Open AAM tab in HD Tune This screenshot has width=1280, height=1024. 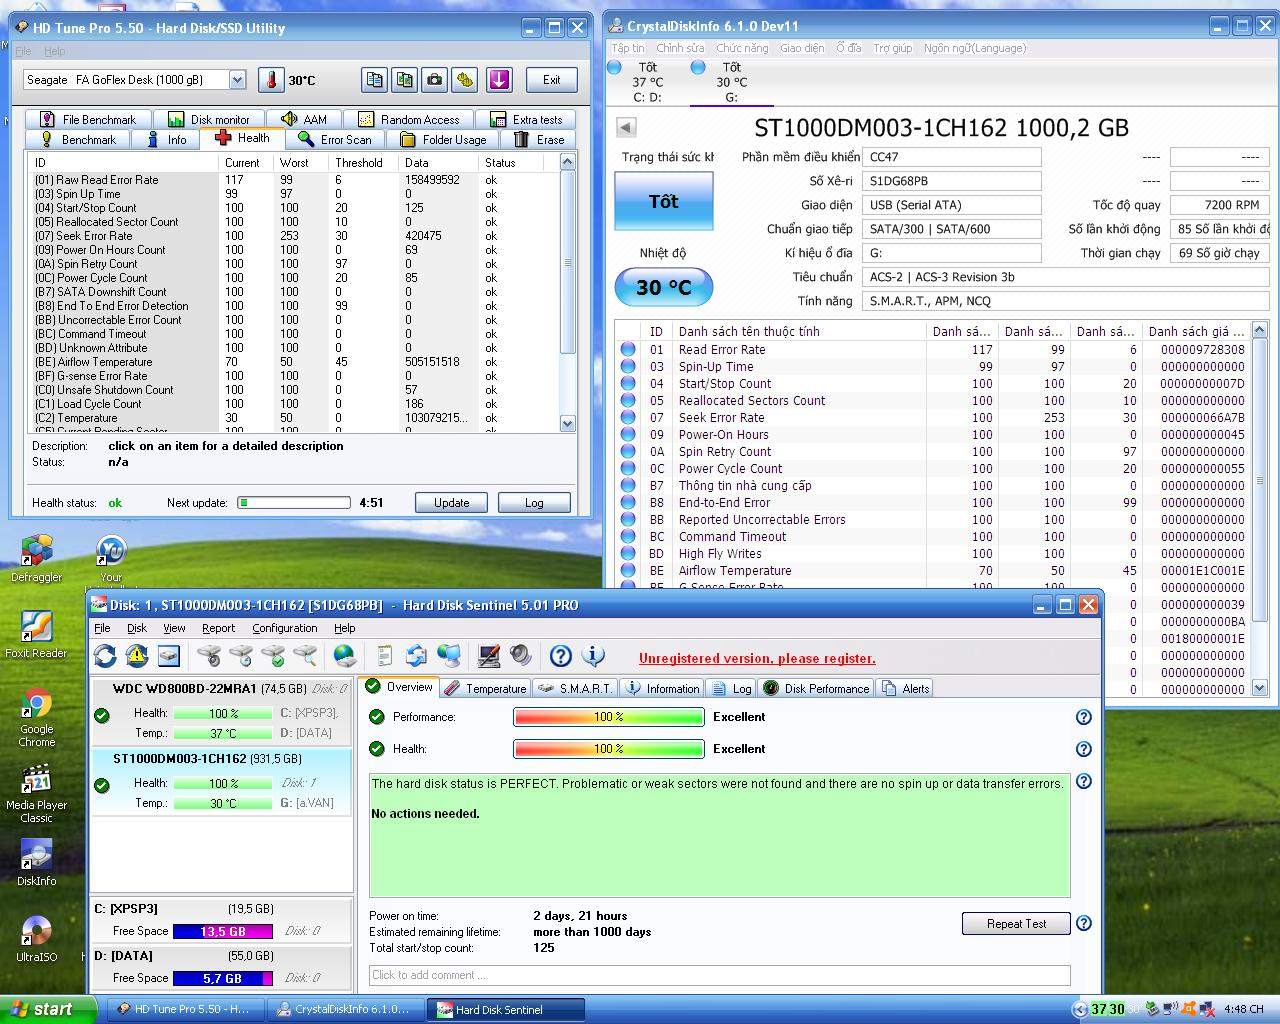click(x=304, y=119)
